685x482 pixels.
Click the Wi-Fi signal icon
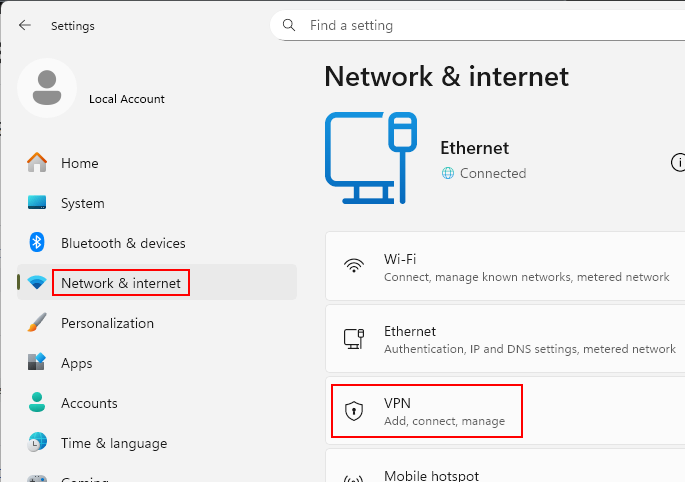point(353,267)
